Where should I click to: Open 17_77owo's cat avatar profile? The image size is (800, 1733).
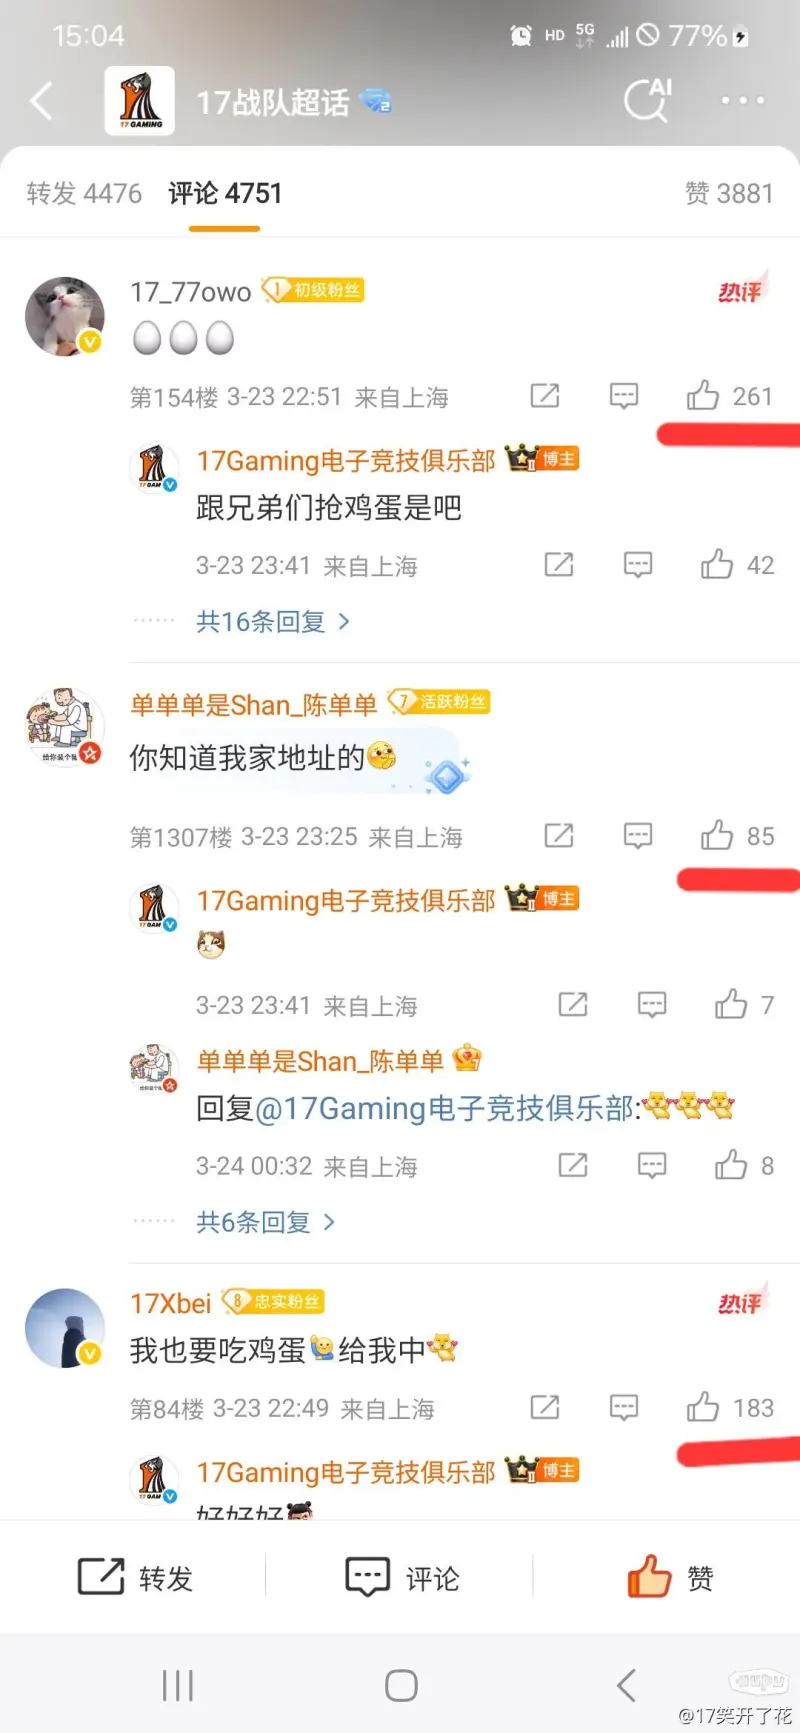pyautogui.click(x=65, y=317)
